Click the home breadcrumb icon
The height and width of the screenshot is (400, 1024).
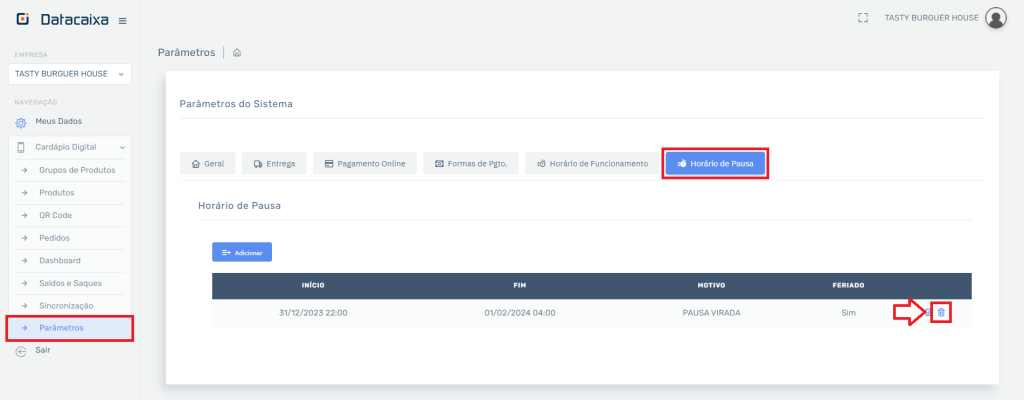(x=237, y=53)
